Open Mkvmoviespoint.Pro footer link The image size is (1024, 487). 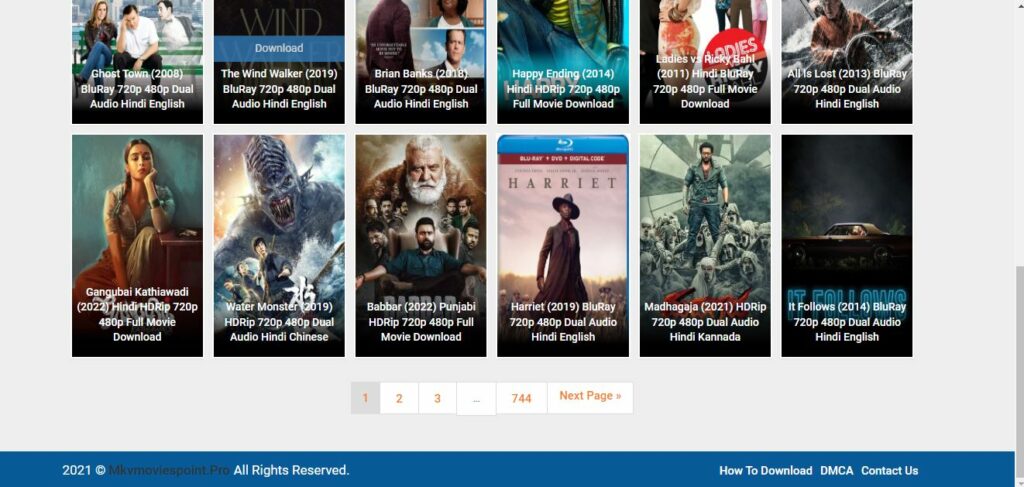pos(169,470)
